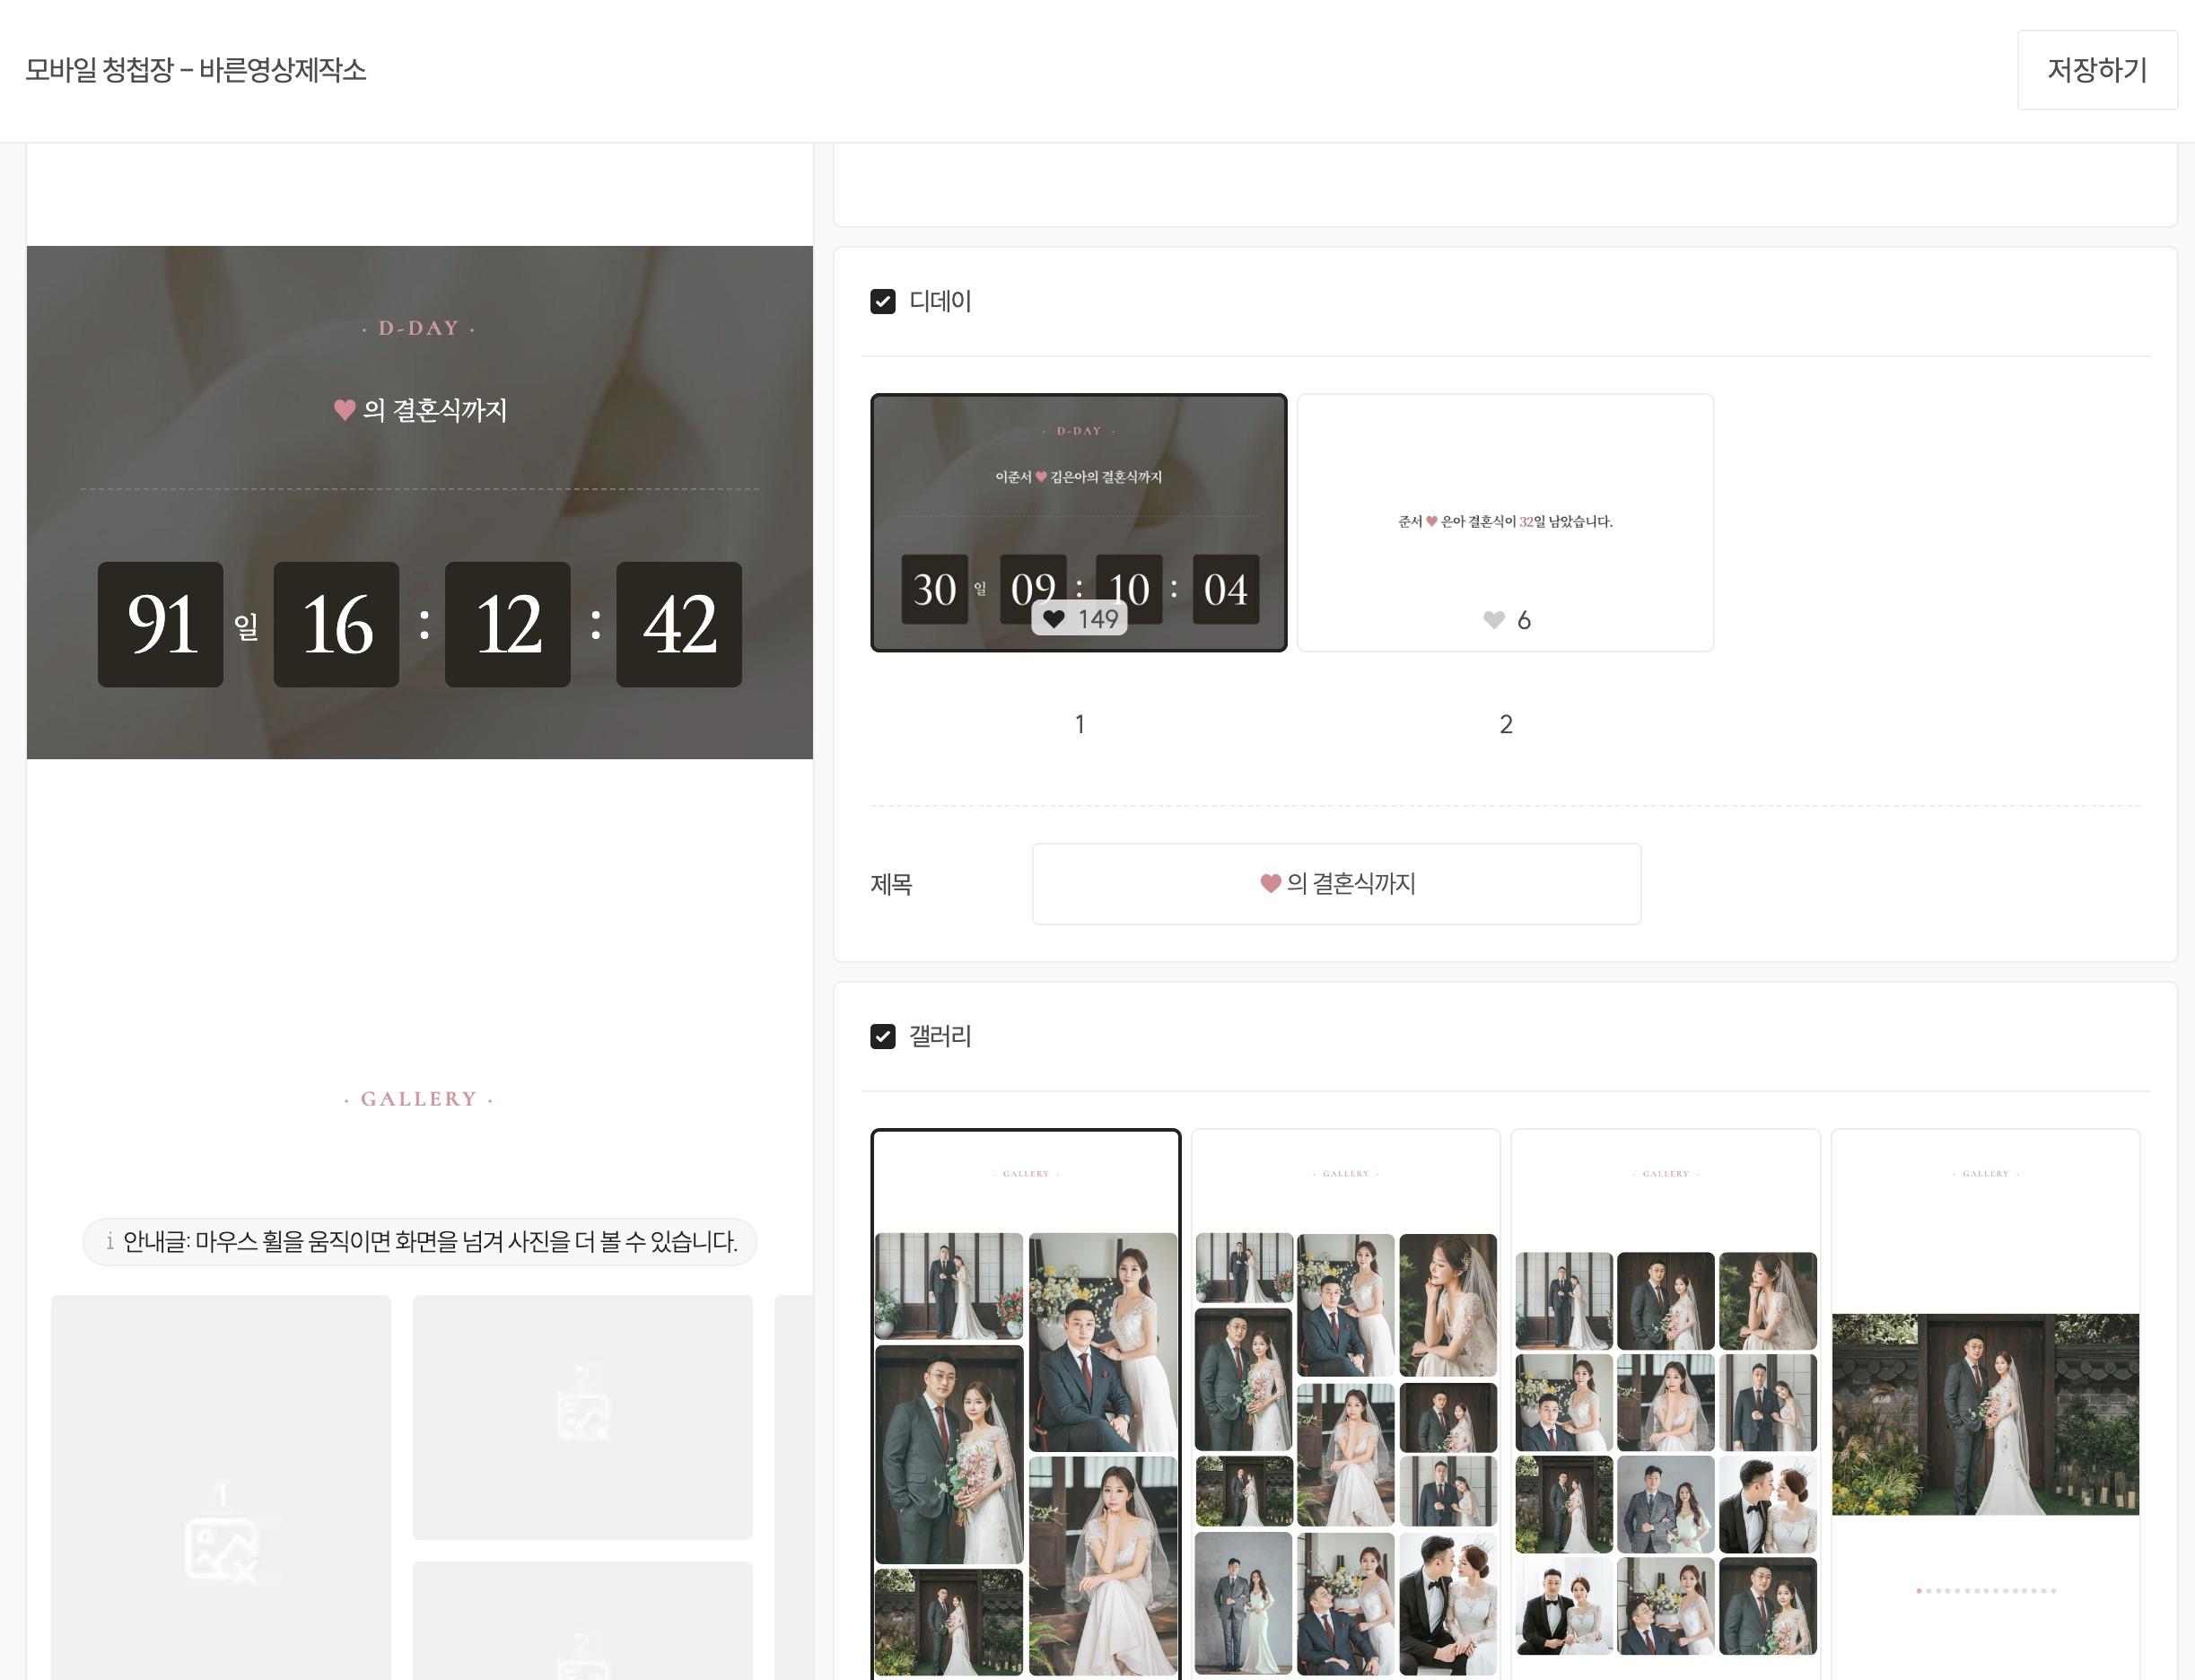2195x1680 pixels.
Task: Uncheck the 디데이 checkbox
Action: [883, 301]
